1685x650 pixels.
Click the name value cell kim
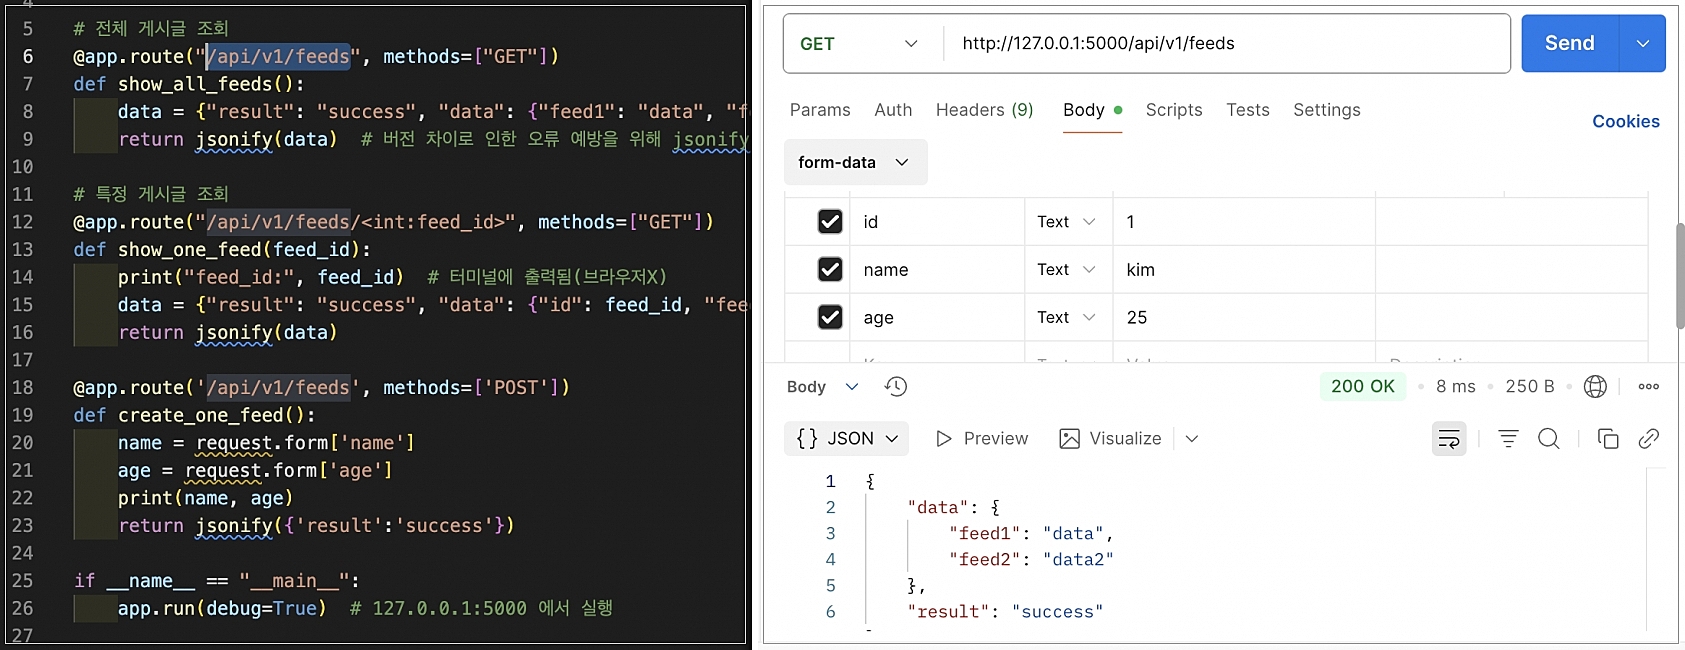tap(1244, 270)
